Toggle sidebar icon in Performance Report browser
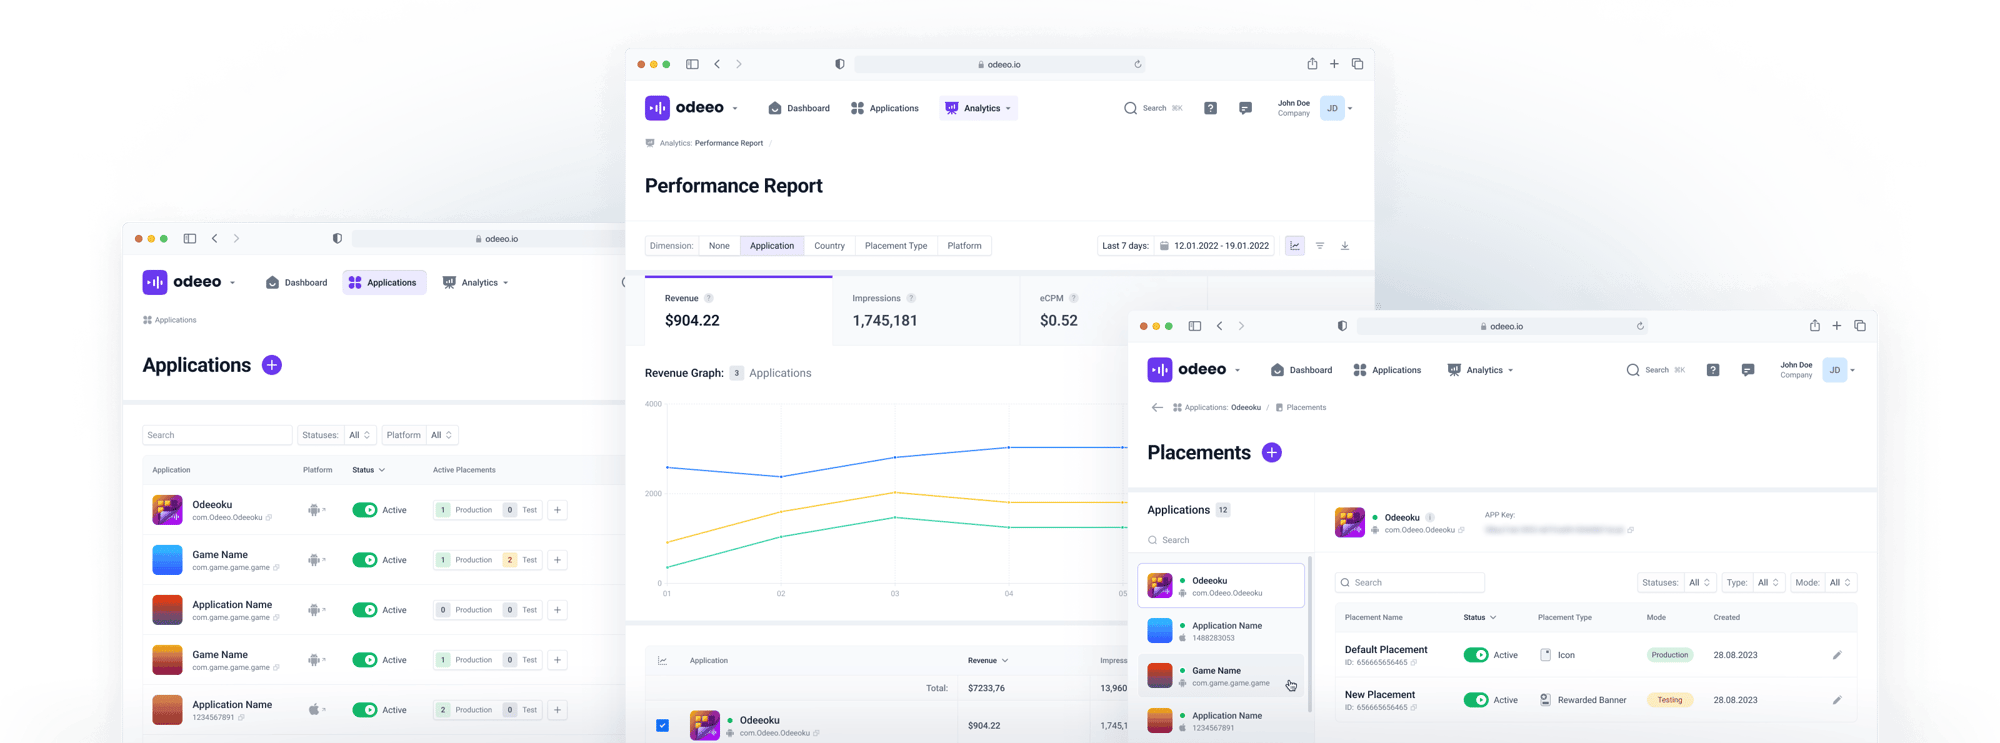2000x743 pixels. coord(692,64)
